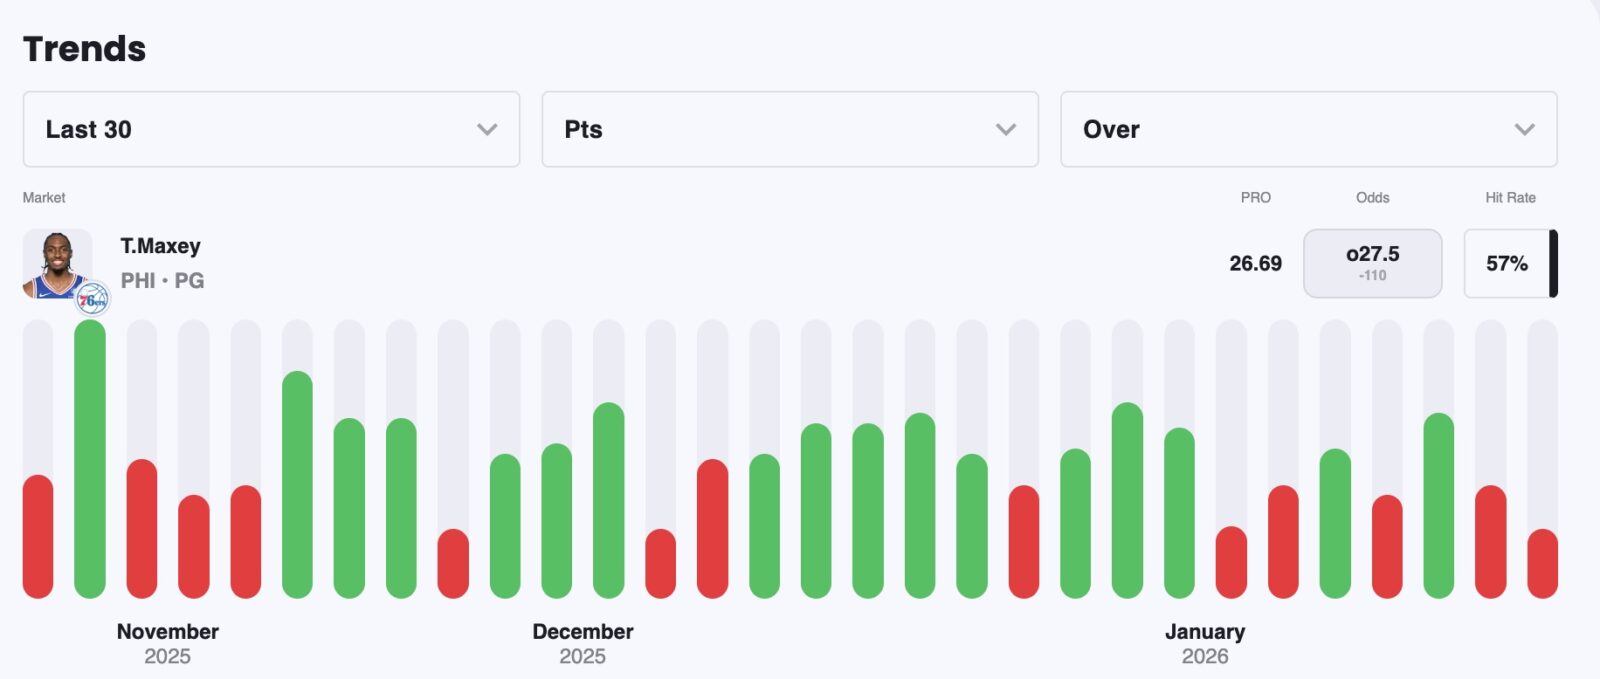Open the Over selection dropdown
The height and width of the screenshot is (679, 1600).
pos(1308,129)
